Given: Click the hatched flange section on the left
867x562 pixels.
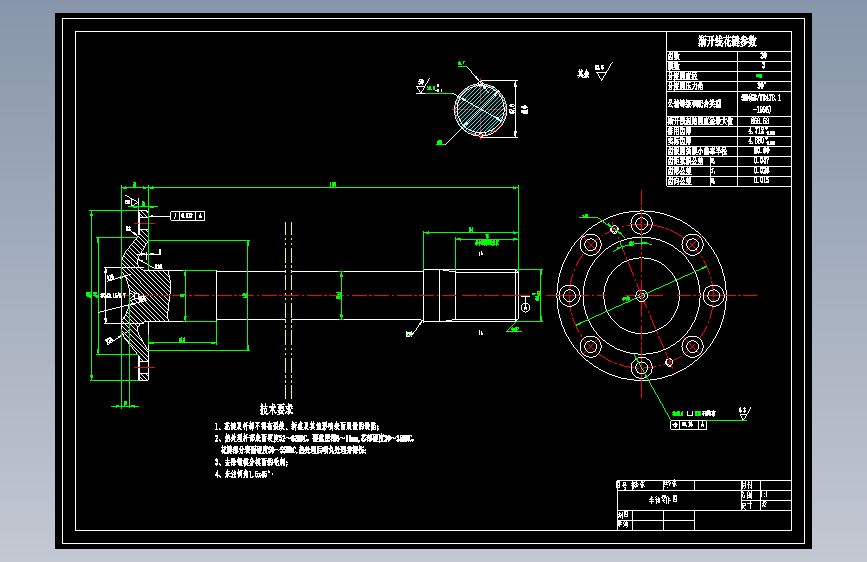Looking at the screenshot, I should (145, 295).
